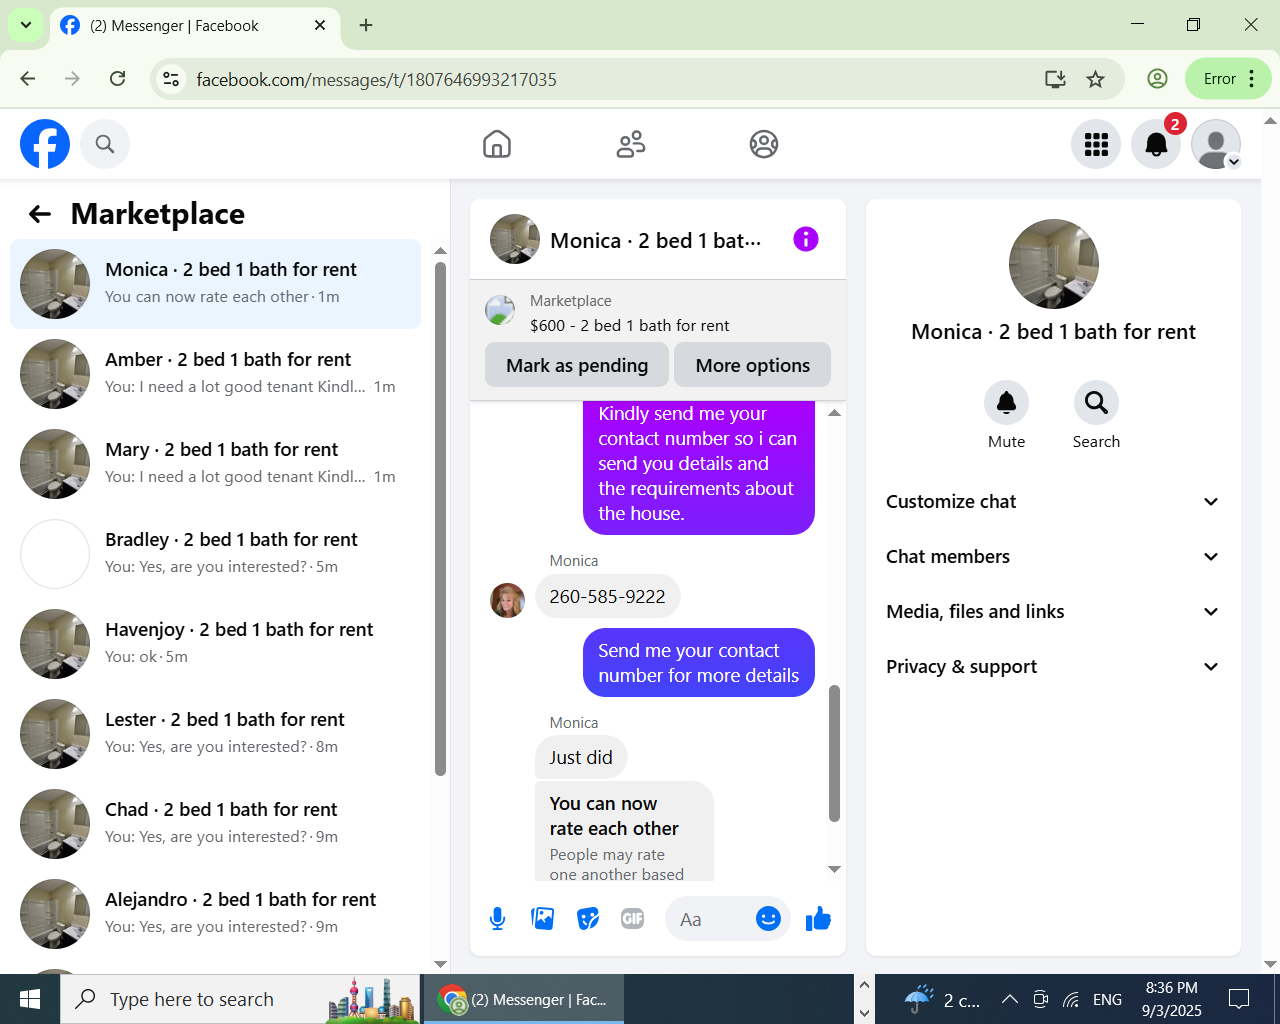The image size is (1280, 1024).
Task: Open the Friends icon in top navigation
Action: pyautogui.click(x=631, y=144)
